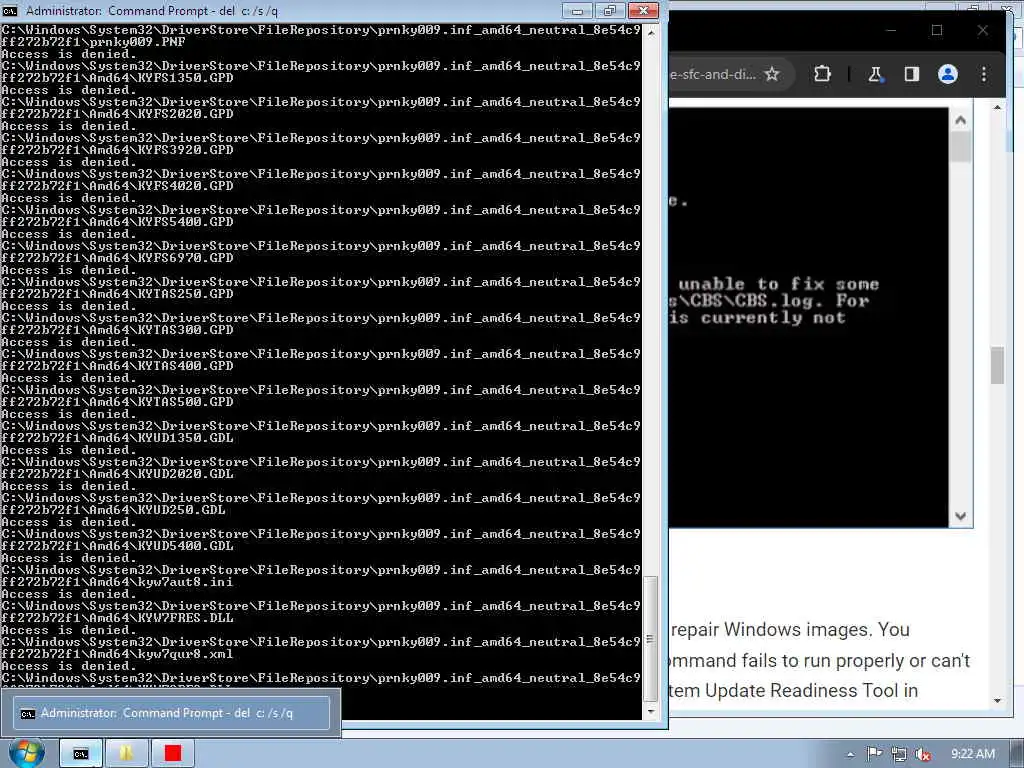Open the Chrome Labs flask icon
Viewport: 1024px width, 768px height.
pyautogui.click(x=875, y=74)
